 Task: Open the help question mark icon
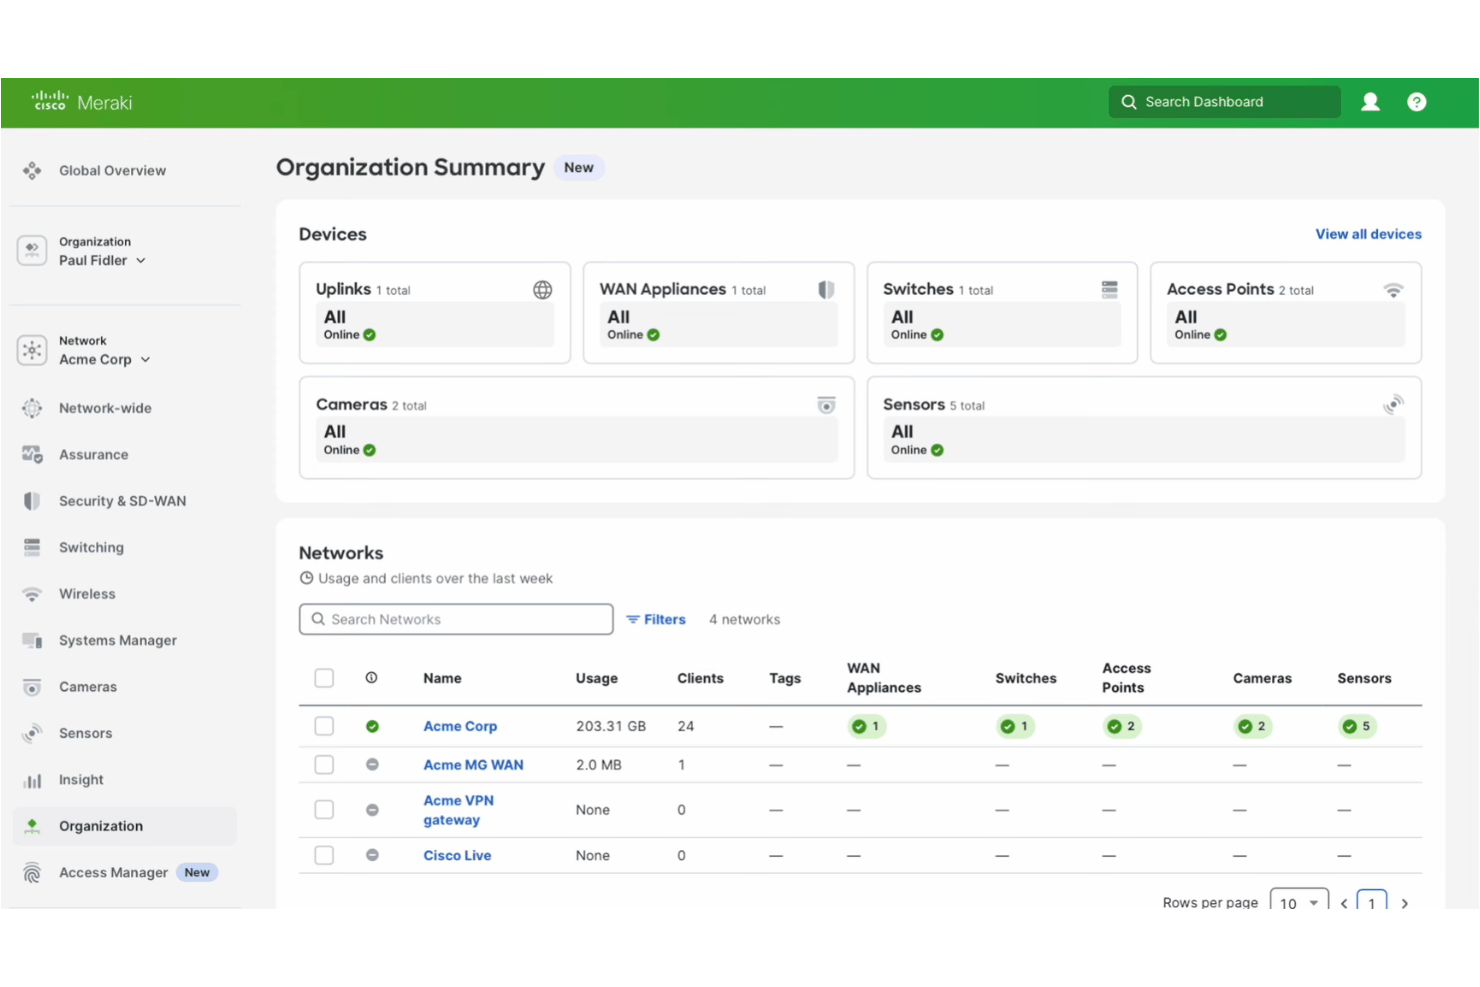pyautogui.click(x=1416, y=102)
